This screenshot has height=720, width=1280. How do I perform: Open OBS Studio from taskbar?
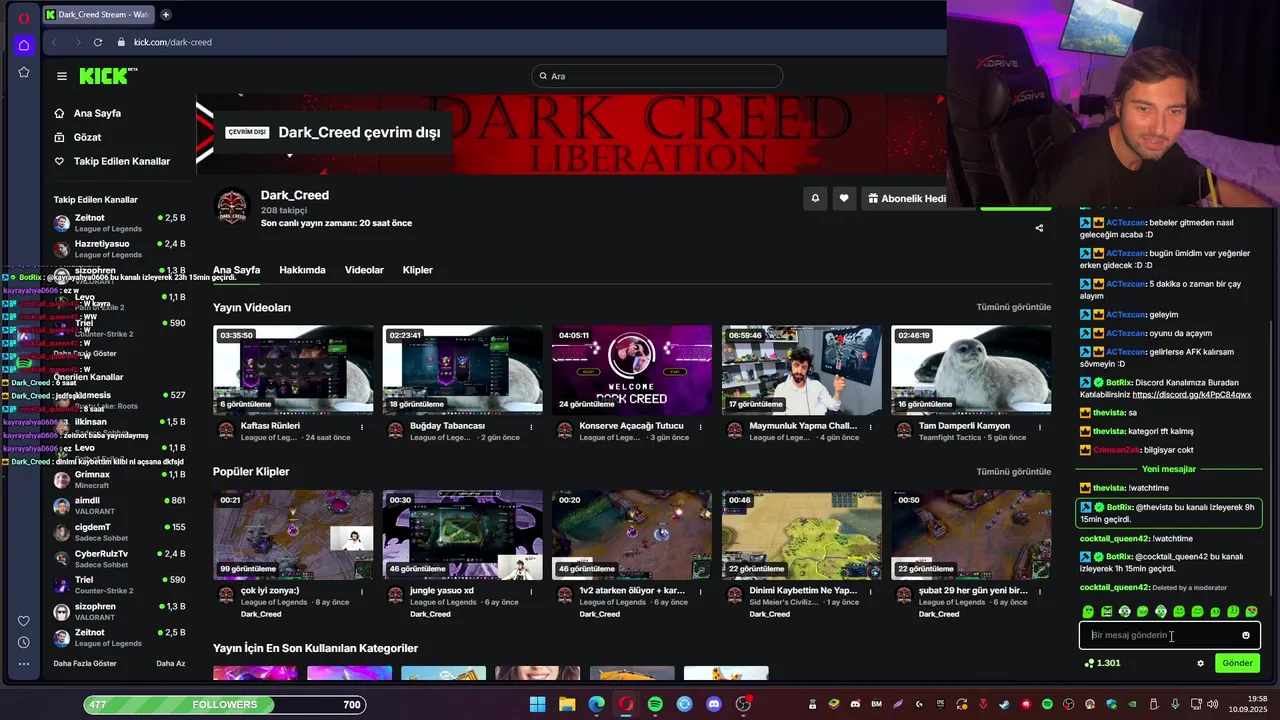[743, 704]
